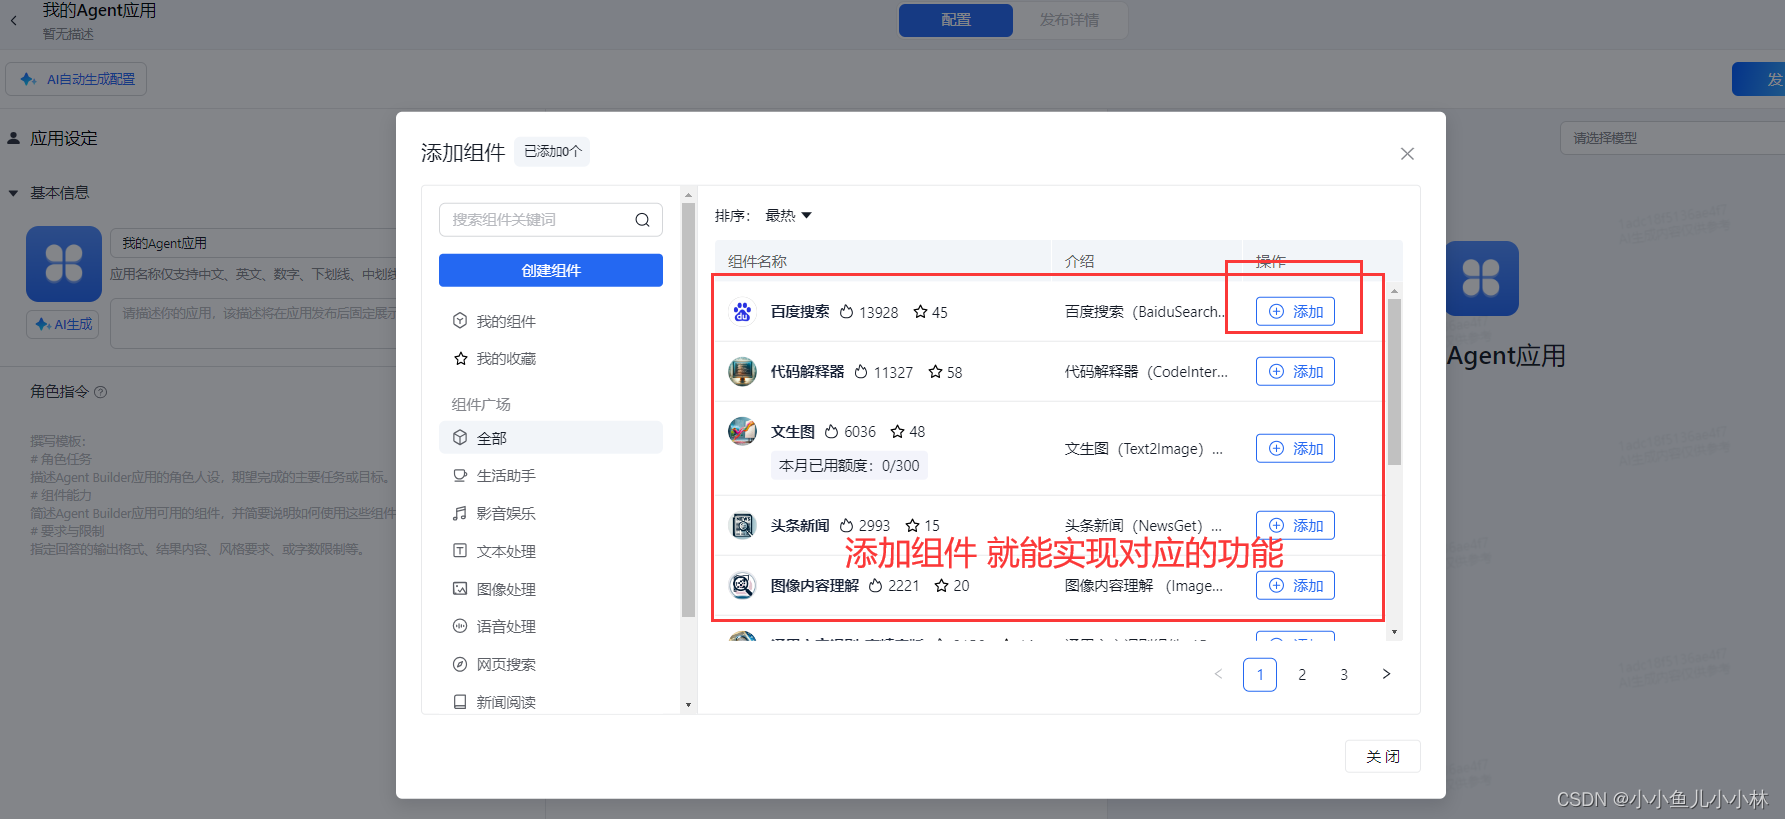Viewport: 1785px width, 819px height.
Task: Click the code interpreter component avatar
Action: coord(742,372)
